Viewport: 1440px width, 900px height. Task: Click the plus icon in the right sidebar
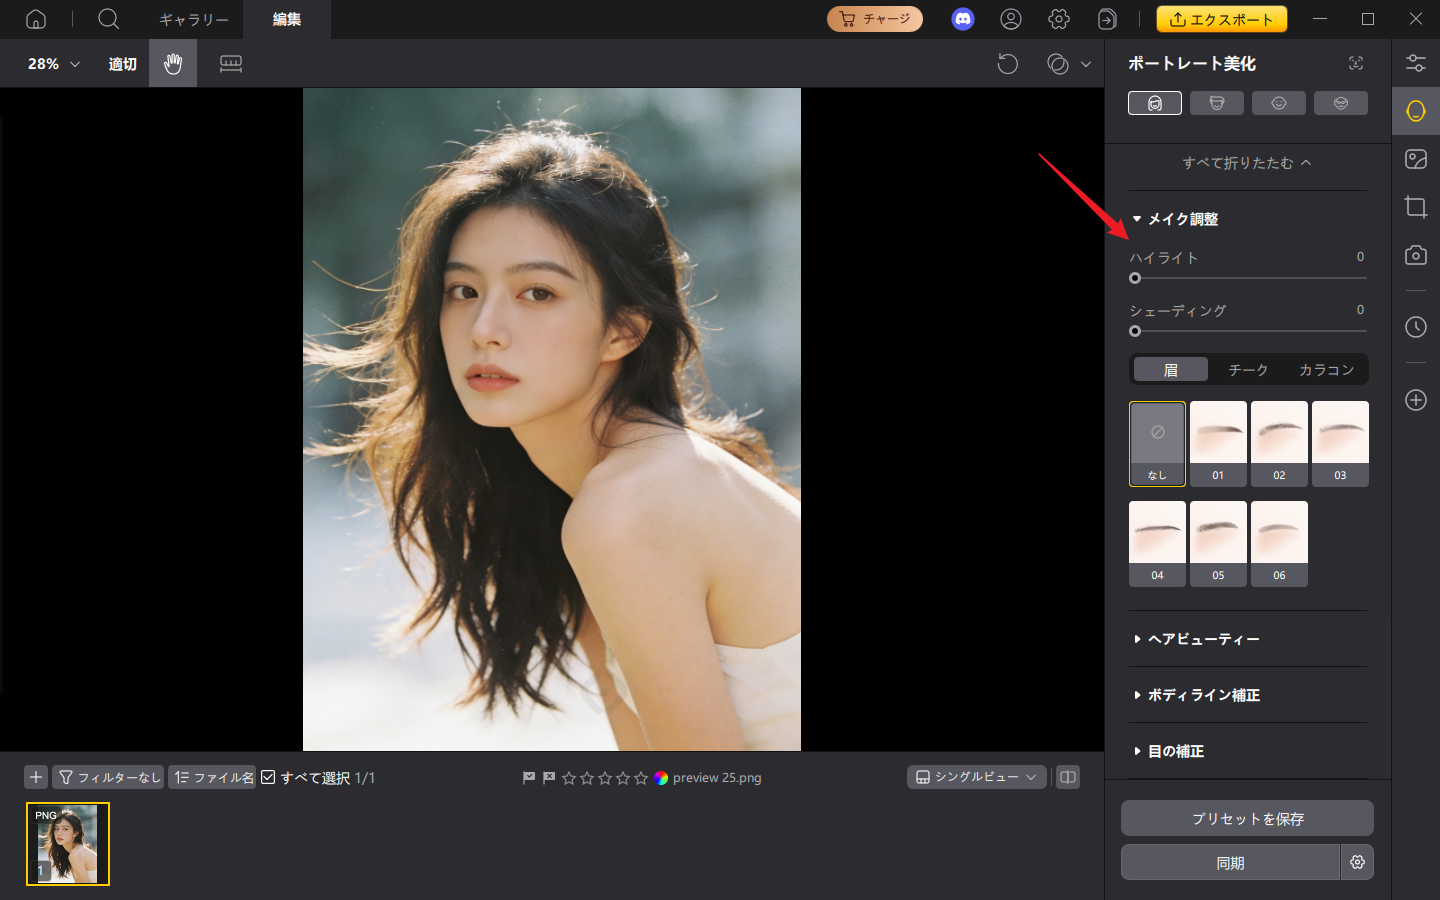[1416, 400]
